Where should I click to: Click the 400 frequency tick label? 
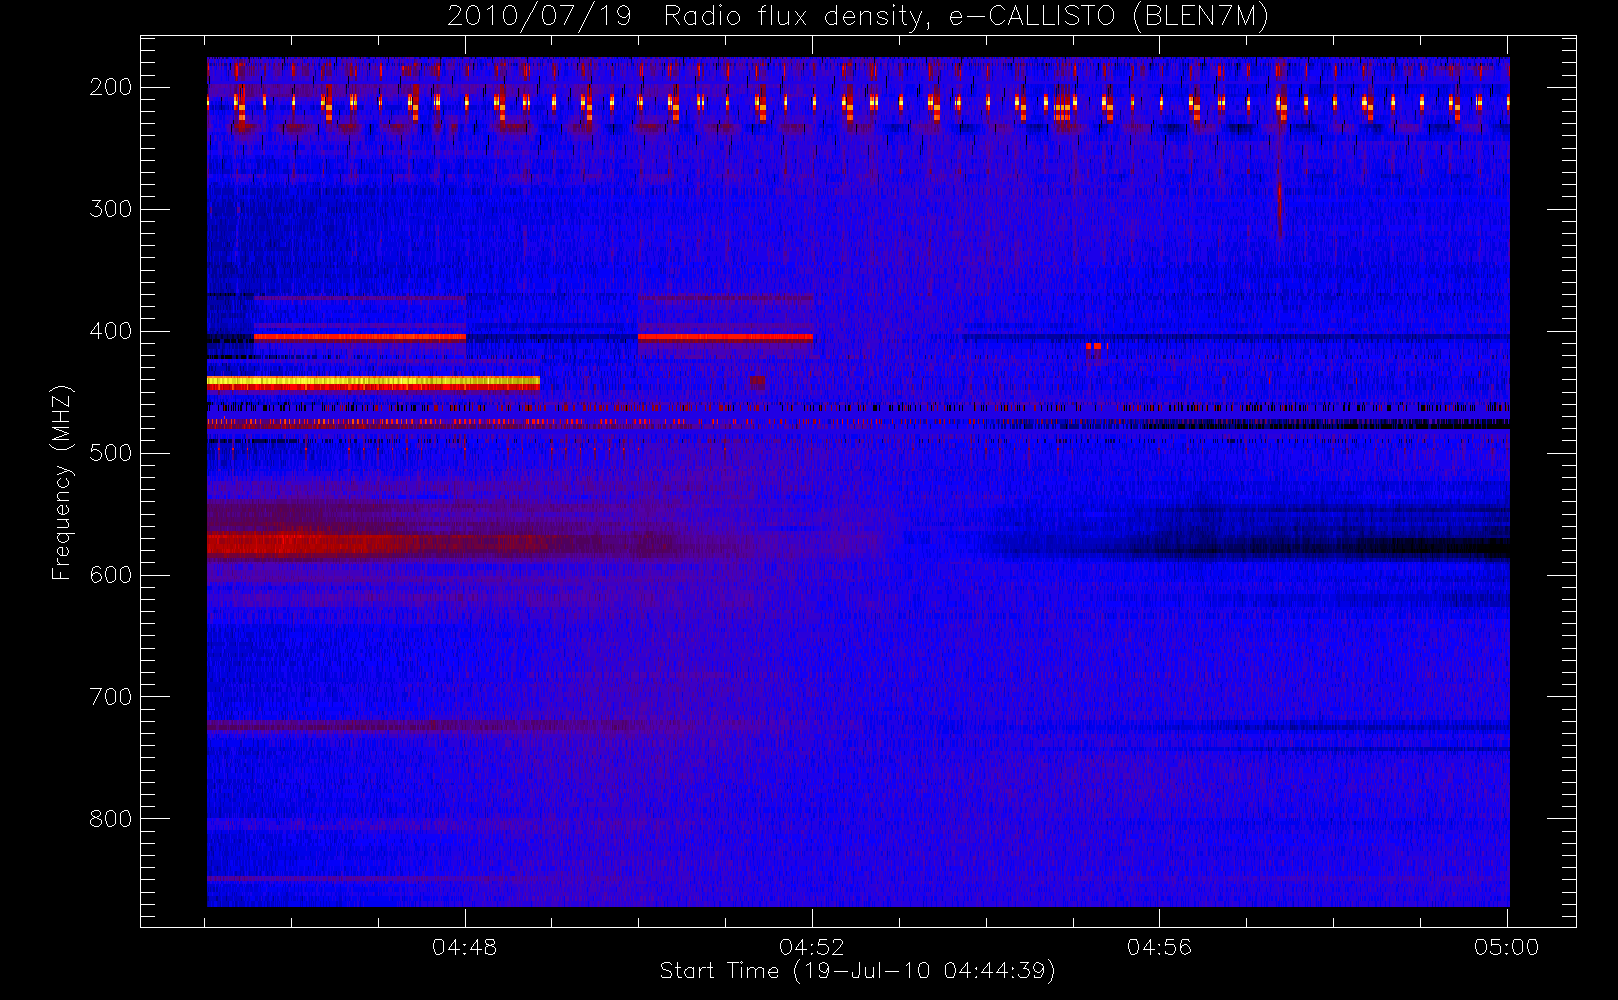(x=111, y=331)
